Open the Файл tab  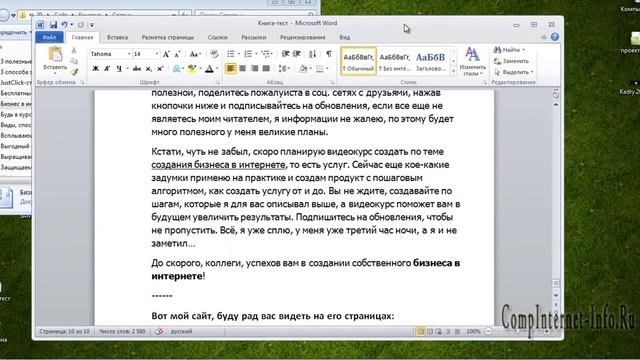click(x=49, y=37)
